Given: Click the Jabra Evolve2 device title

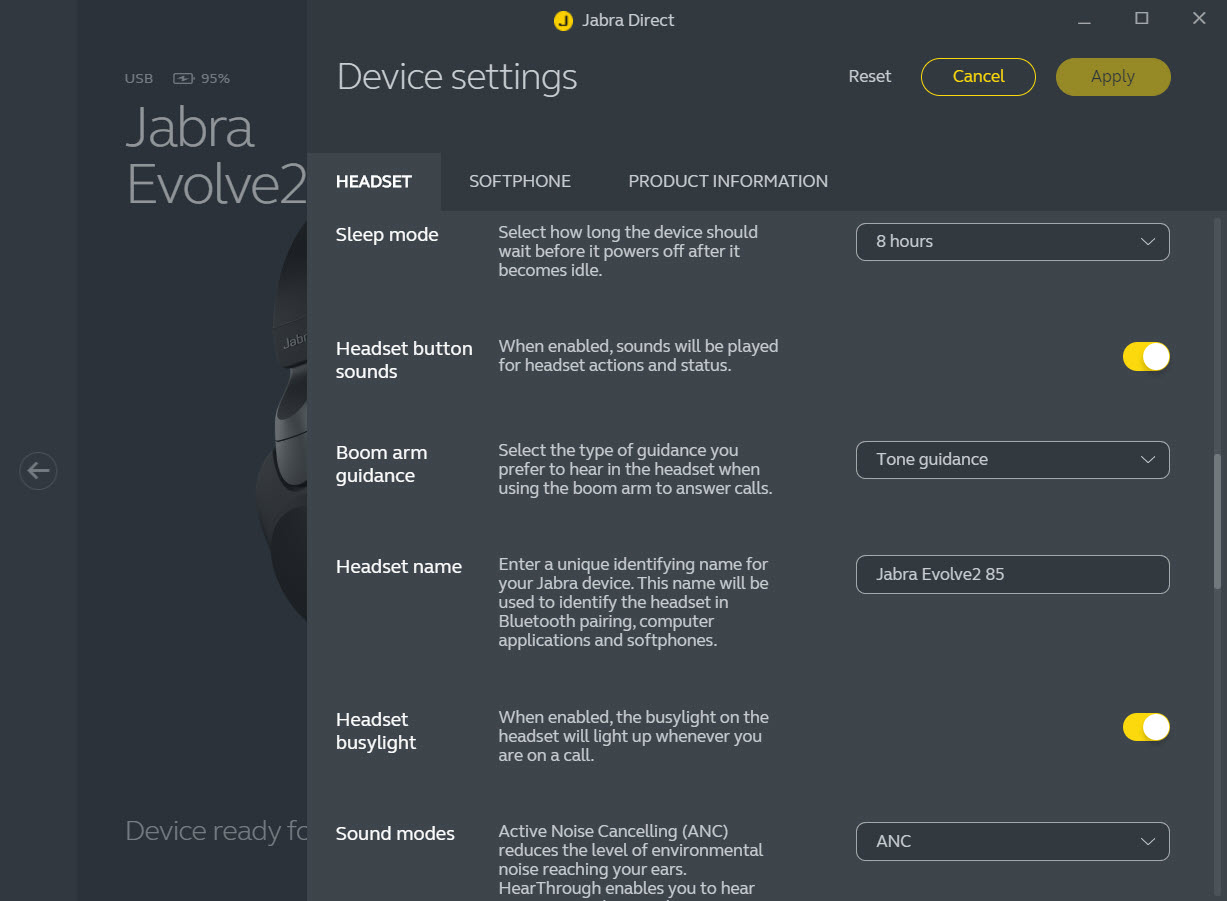Looking at the screenshot, I should coord(216,156).
